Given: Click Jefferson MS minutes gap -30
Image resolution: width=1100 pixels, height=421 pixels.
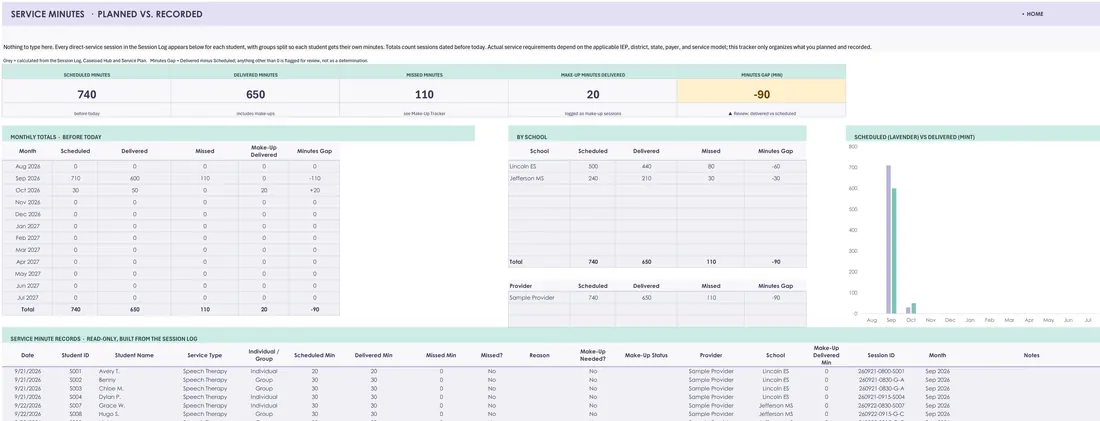Looking at the screenshot, I should [x=776, y=178].
